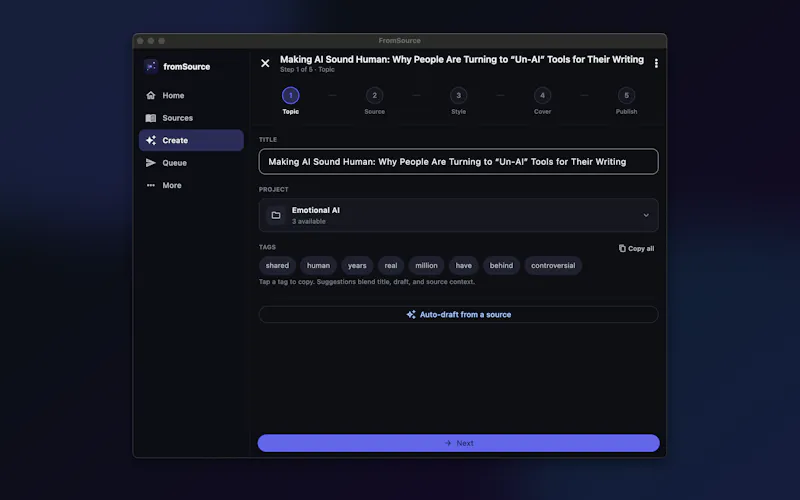
Task: Focus the Title input field
Action: pyautogui.click(x=458, y=162)
